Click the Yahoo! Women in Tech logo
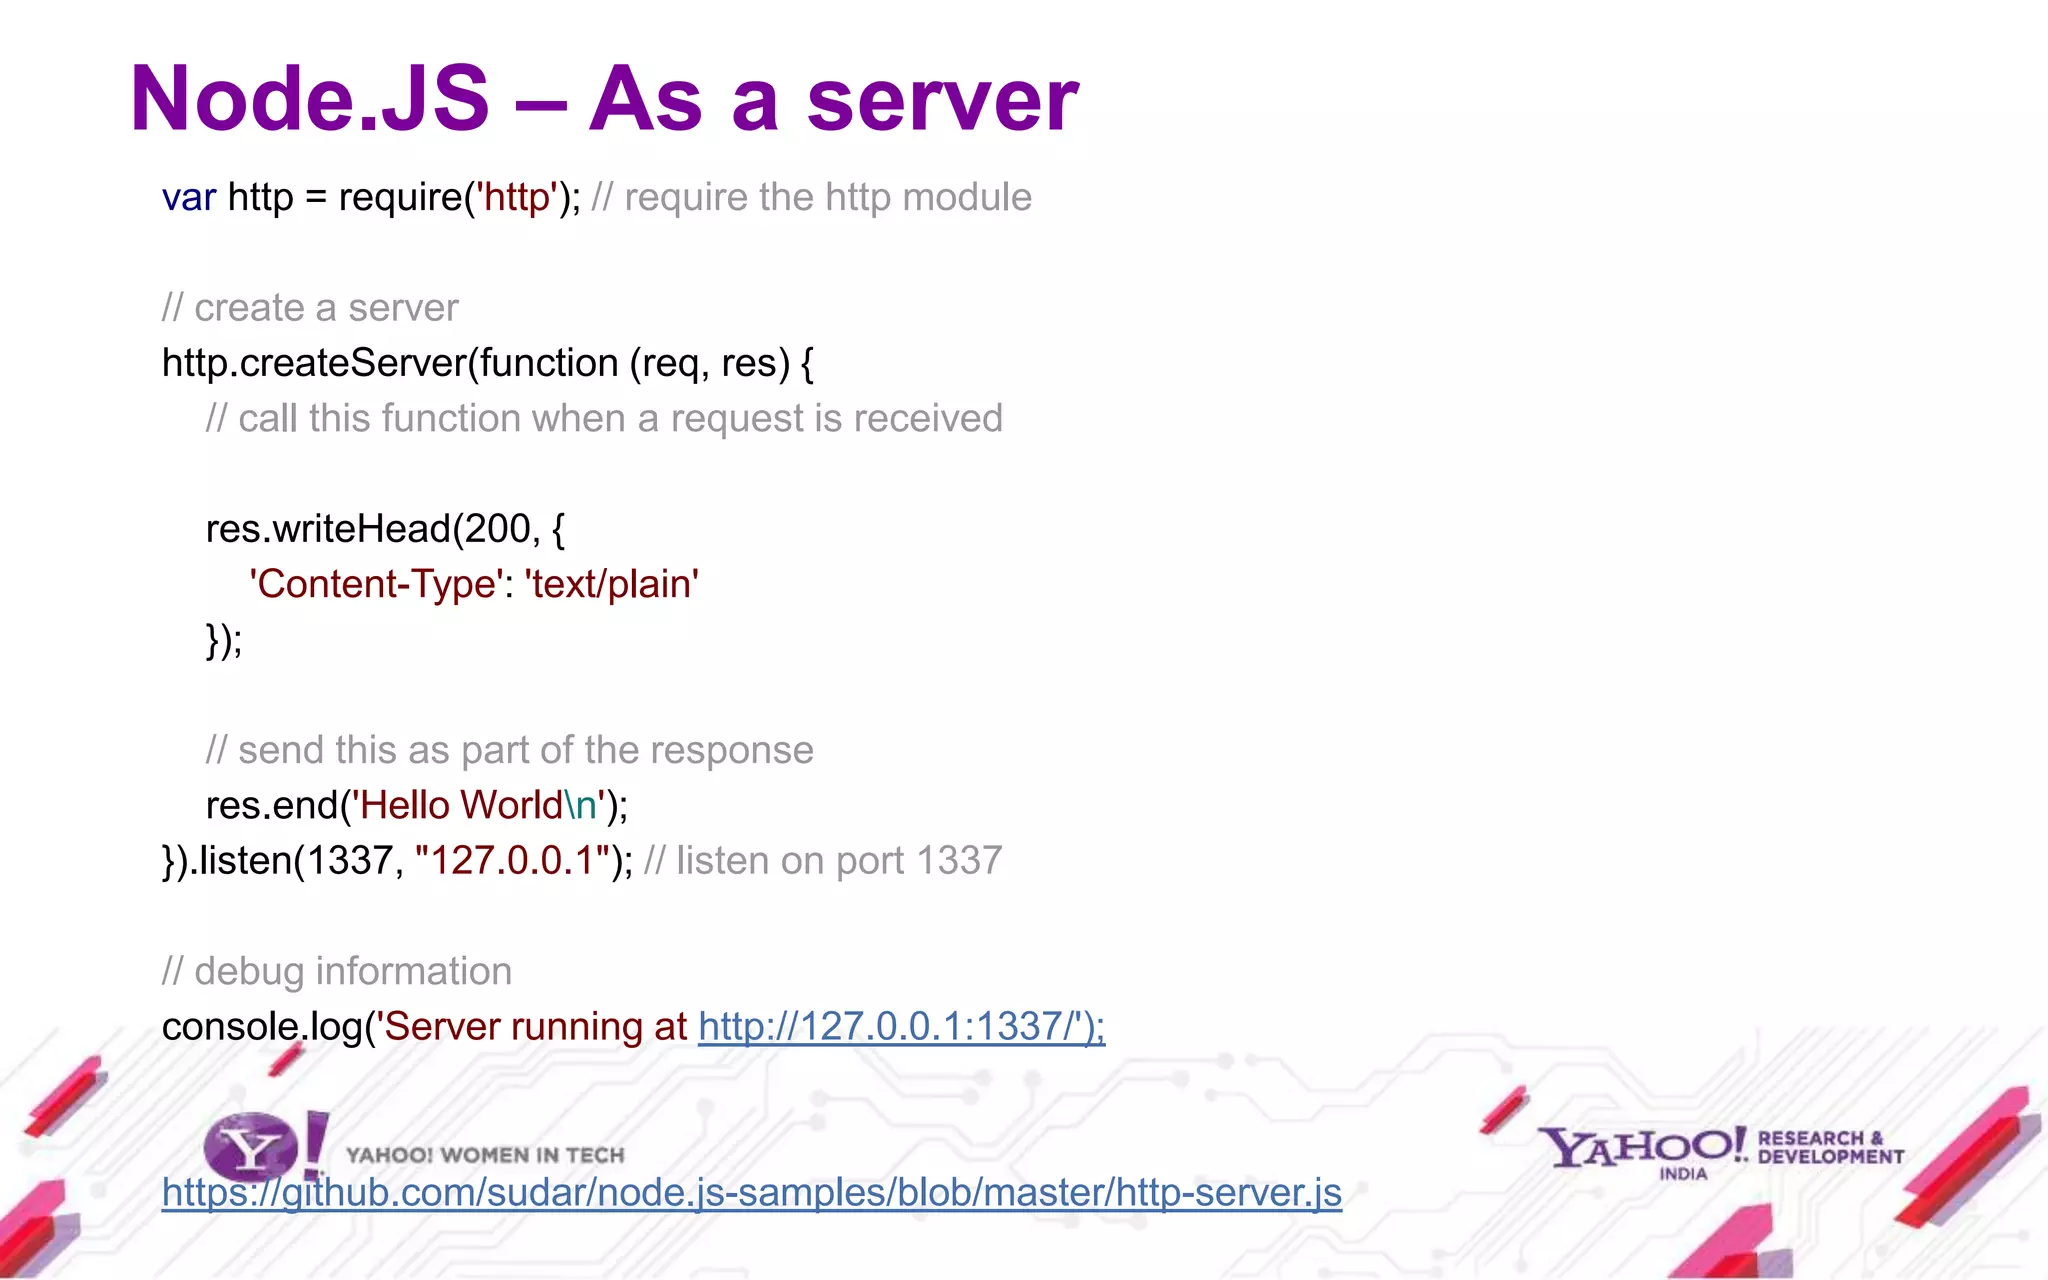Image resolution: width=2048 pixels, height=1280 pixels. [414, 1146]
